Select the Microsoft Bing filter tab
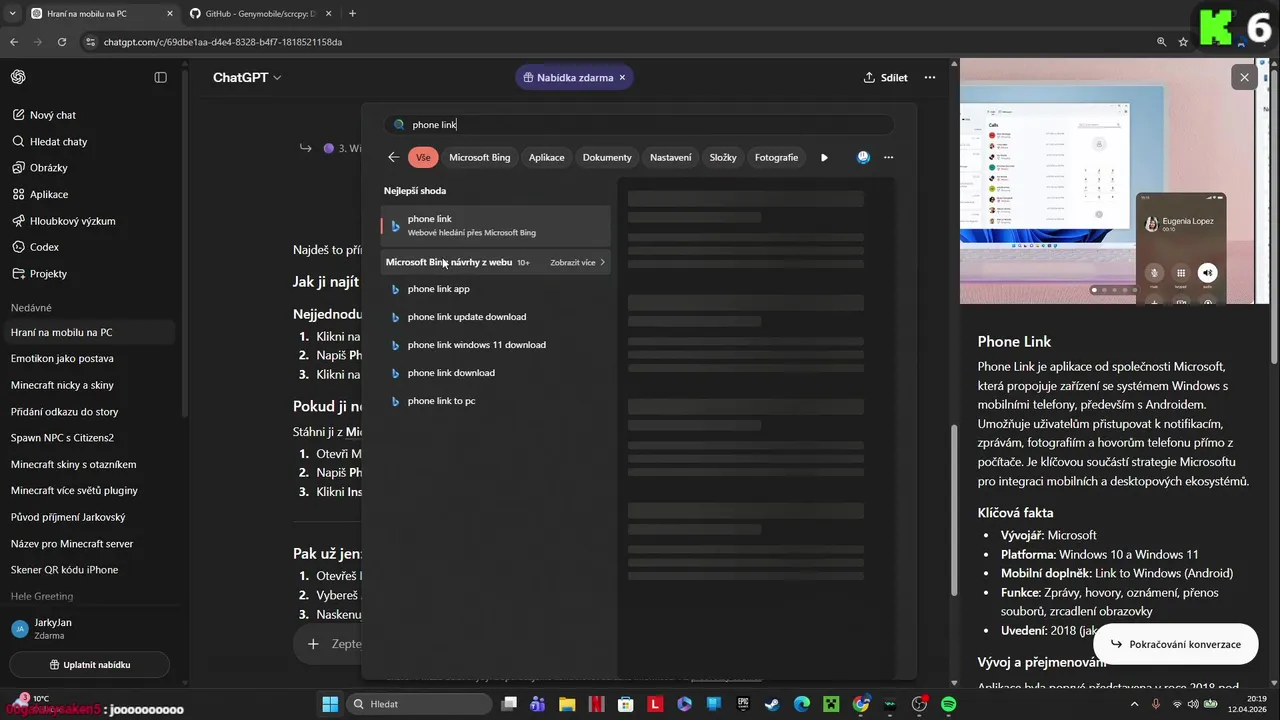Screen dimensions: 1280x720 coord(479,157)
